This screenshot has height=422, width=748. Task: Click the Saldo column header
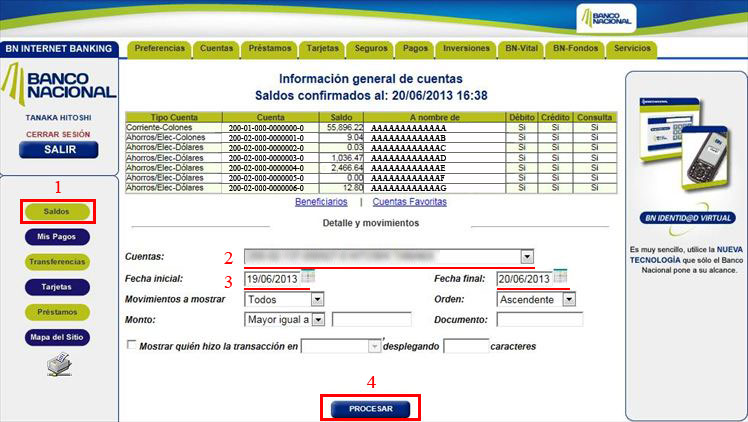coord(341,117)
